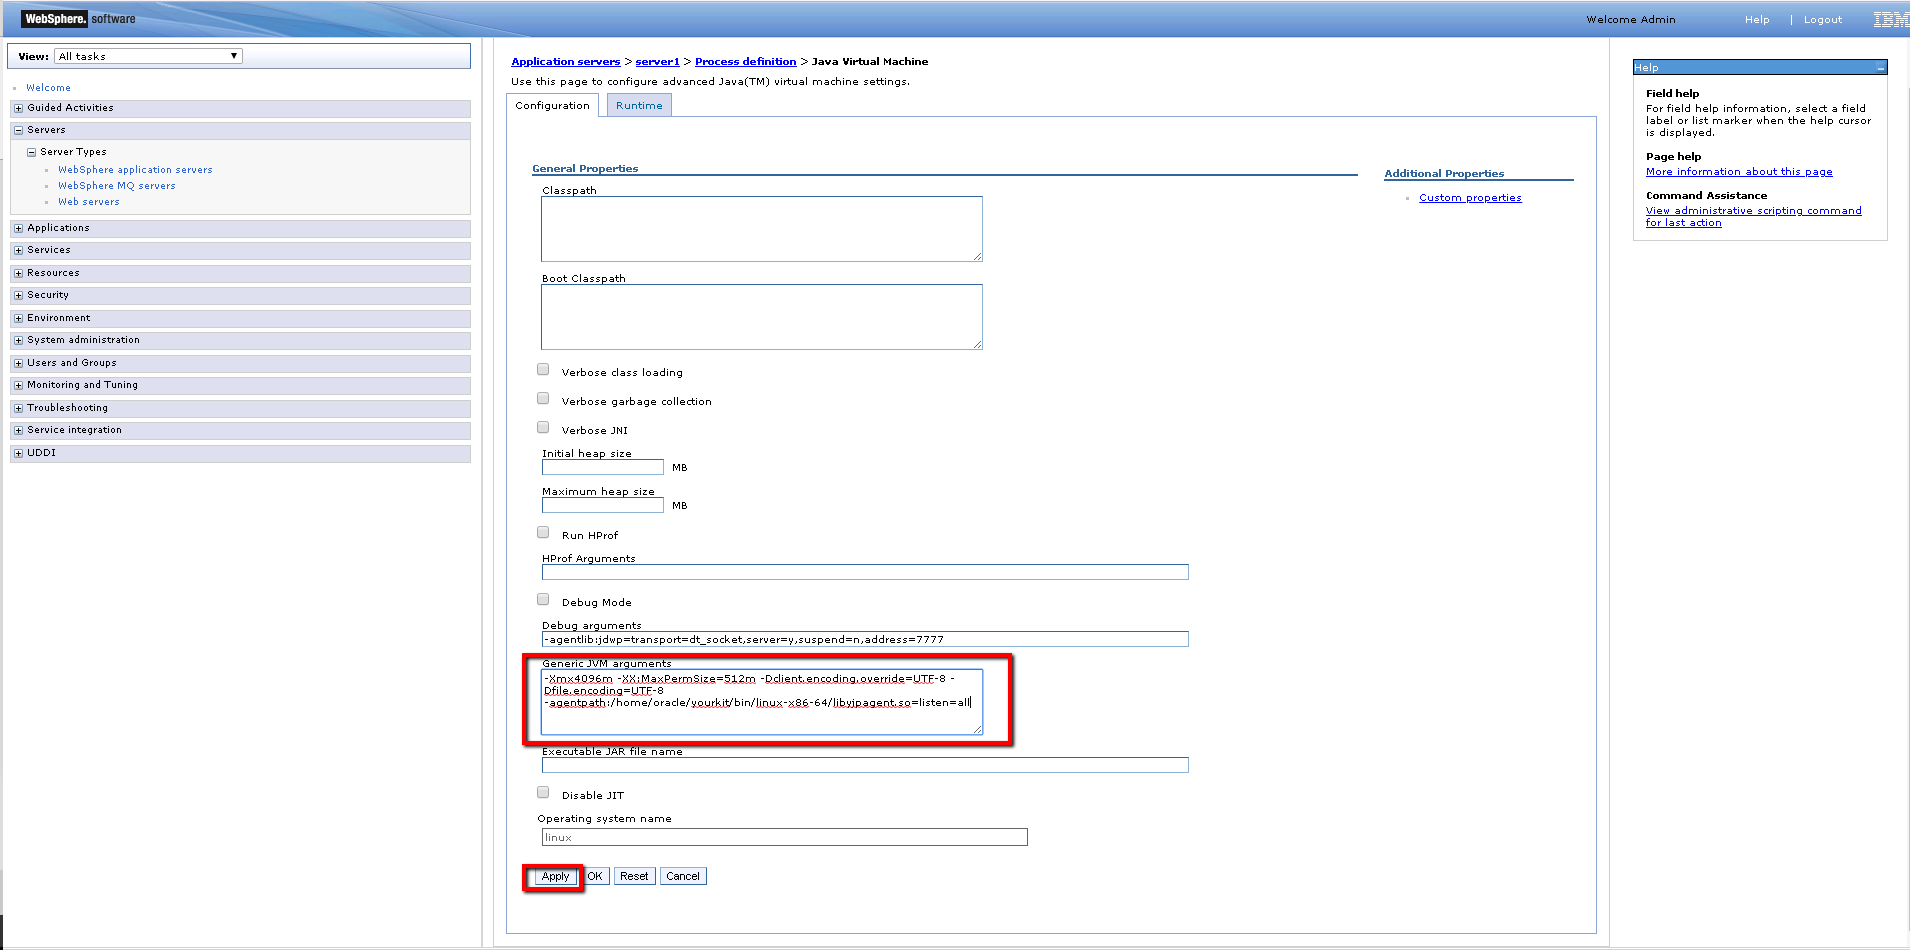Collapse the Servers section

click(x=18, y=130)
